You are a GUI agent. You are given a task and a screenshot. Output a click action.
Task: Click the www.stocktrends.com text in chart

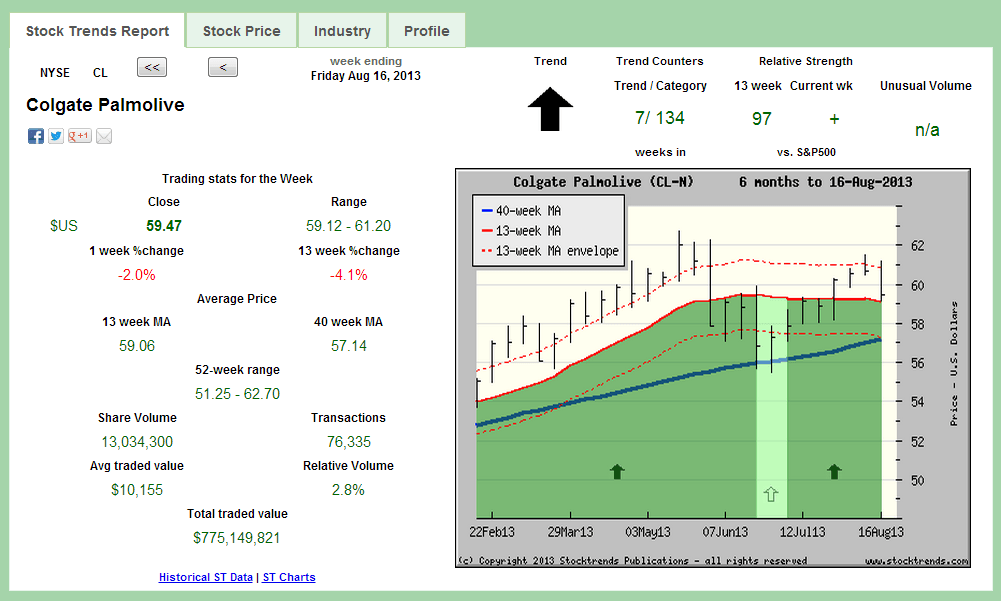pyautogui.click(x=917, y=561)
